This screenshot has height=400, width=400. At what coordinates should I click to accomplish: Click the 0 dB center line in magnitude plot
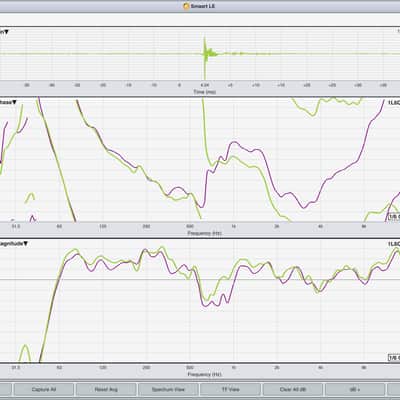tap(200, 279)
